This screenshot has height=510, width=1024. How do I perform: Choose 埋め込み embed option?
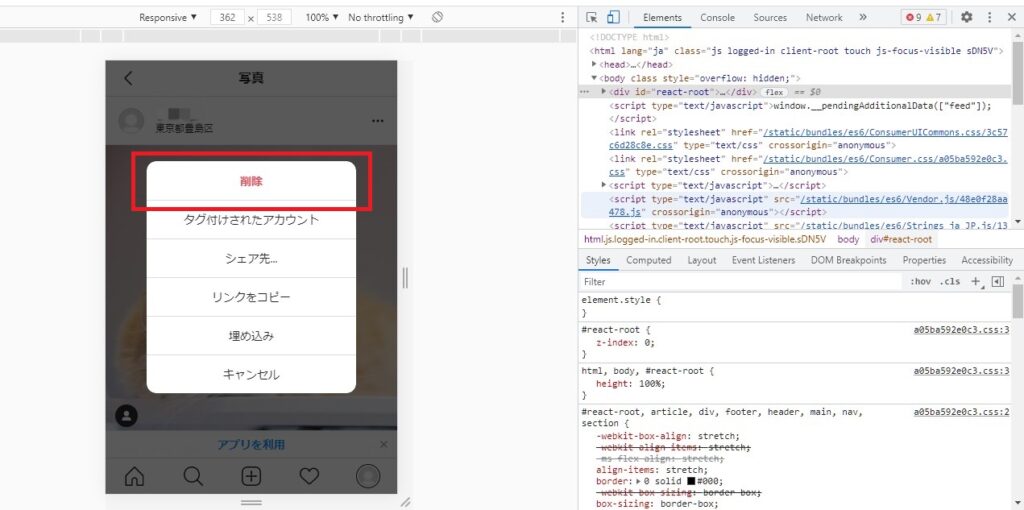(x=251, y=336)
